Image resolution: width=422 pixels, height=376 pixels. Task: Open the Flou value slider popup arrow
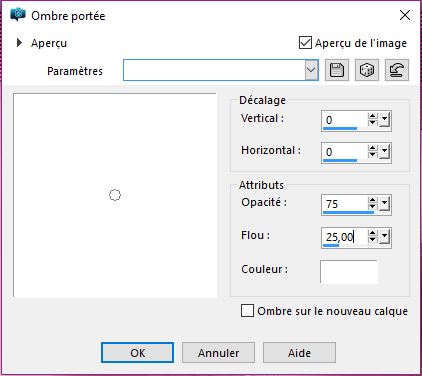click(x=384, y=237)
